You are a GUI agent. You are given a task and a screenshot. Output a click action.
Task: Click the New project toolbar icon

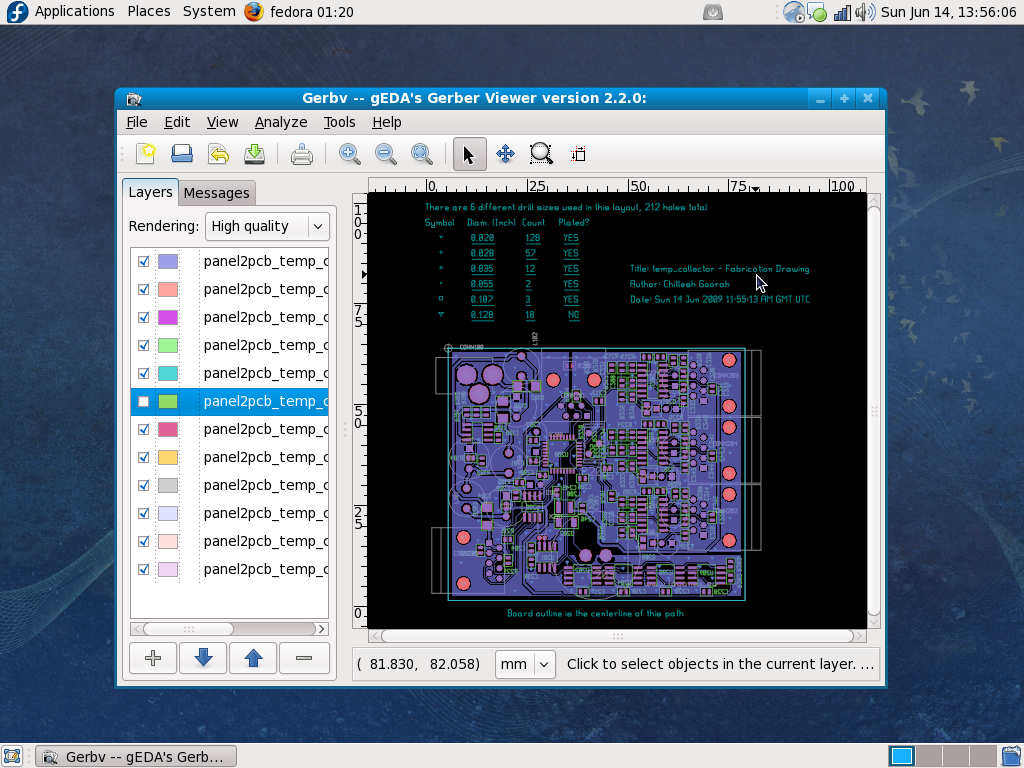[147, 154]
